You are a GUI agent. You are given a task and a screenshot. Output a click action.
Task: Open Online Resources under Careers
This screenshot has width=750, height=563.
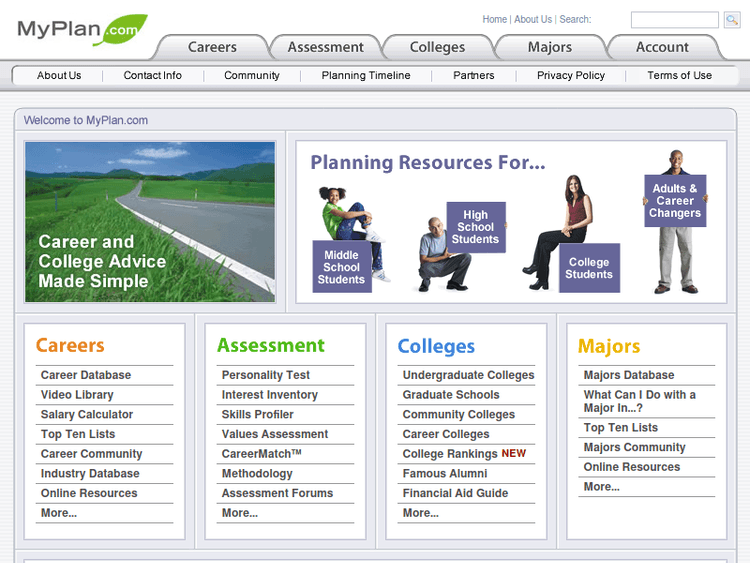pos(89,493)
